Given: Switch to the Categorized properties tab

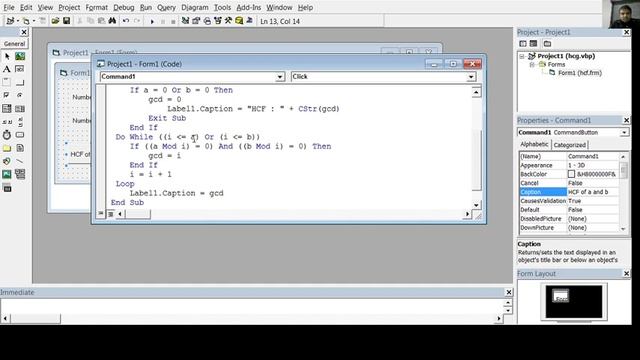Looking at the screenshot, I should 570,145.
